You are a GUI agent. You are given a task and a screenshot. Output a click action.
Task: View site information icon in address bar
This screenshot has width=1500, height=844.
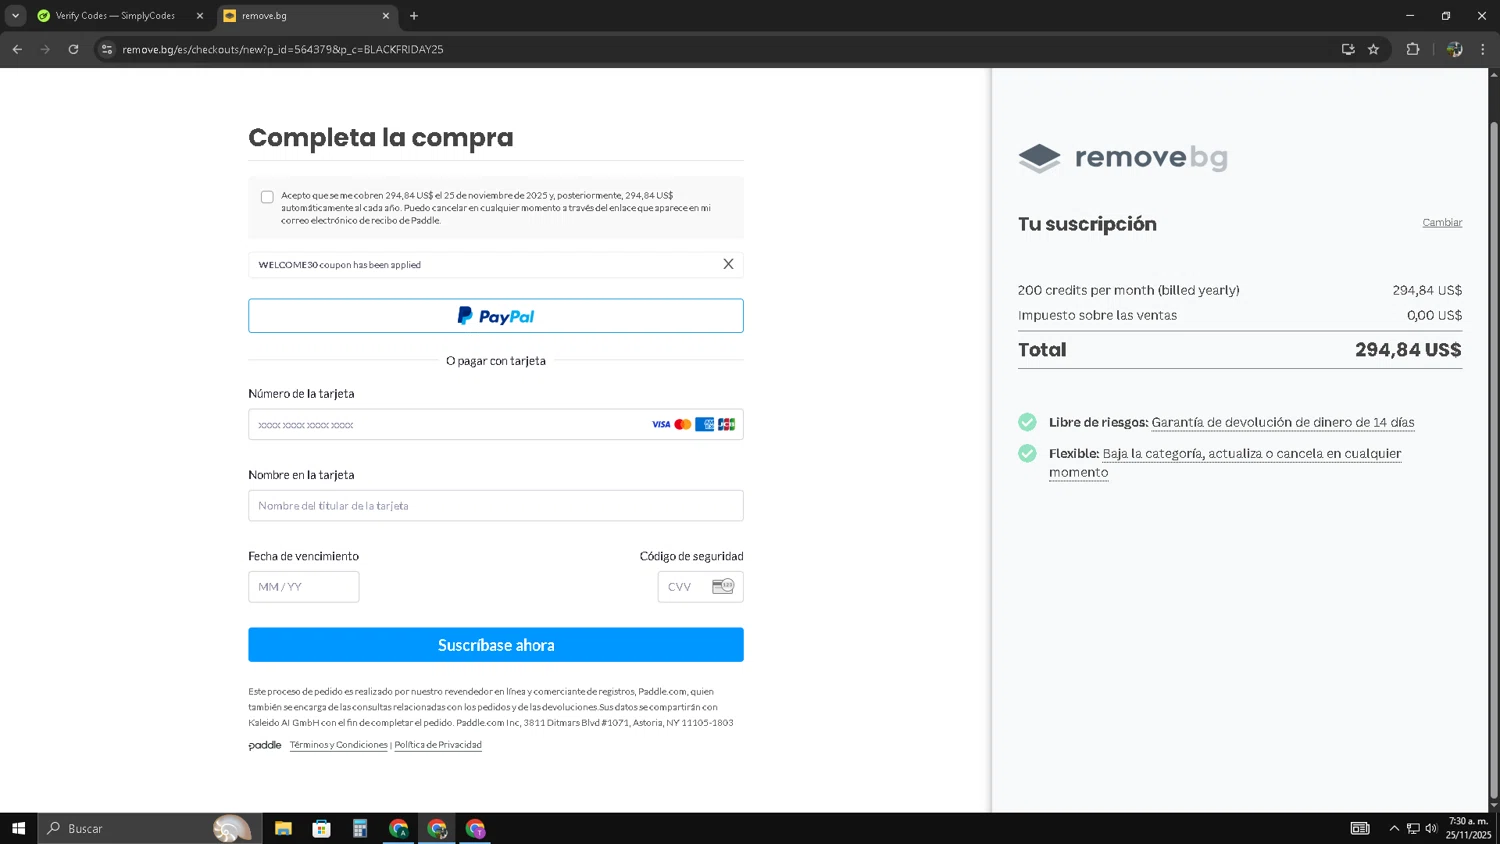(x=107, y=49)
